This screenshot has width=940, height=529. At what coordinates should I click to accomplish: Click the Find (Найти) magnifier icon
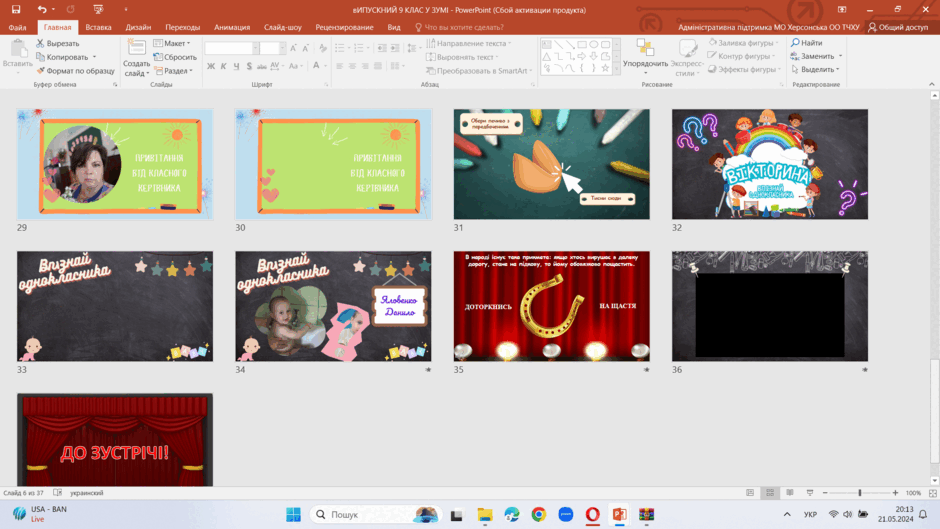[795, 43]
